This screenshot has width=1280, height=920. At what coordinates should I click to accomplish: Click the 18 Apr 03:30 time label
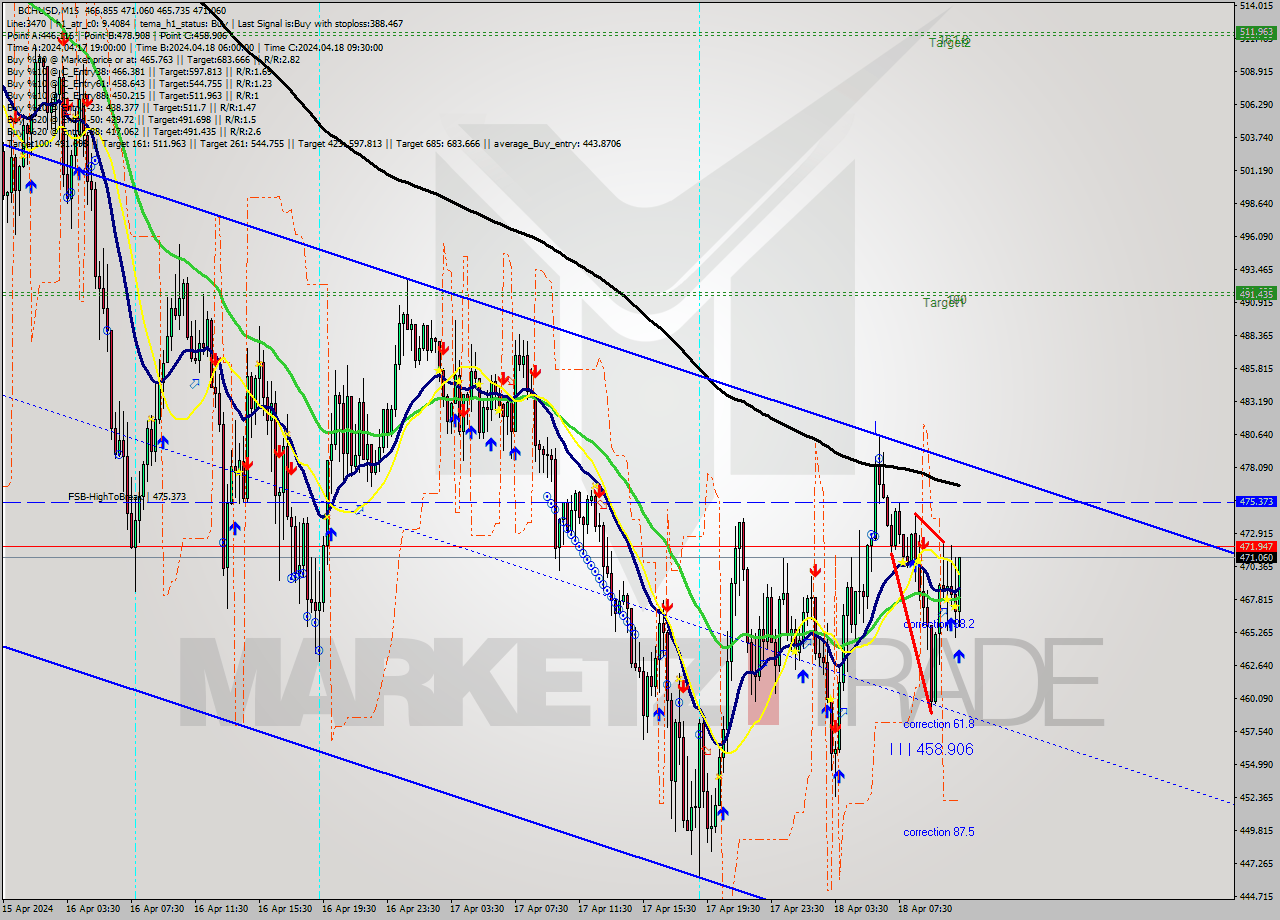861,909
